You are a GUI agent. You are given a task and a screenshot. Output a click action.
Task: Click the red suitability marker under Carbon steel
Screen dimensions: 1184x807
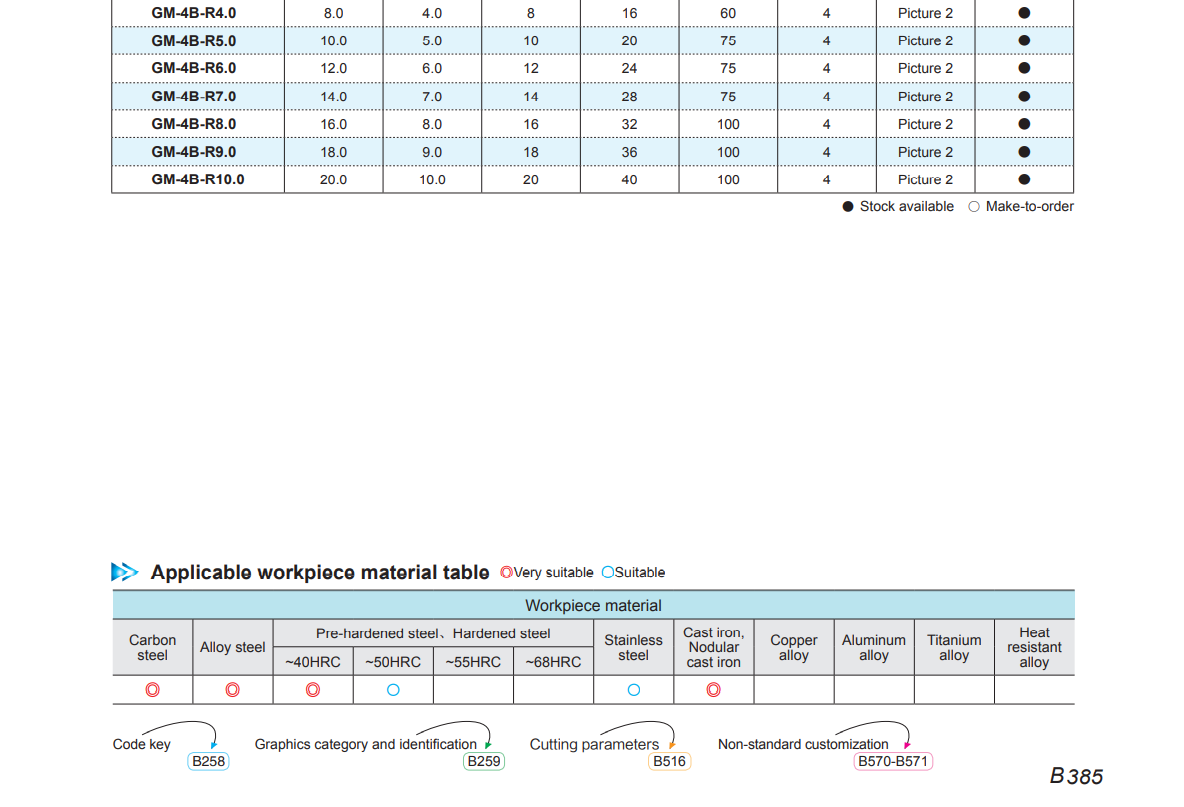[152, 690]
